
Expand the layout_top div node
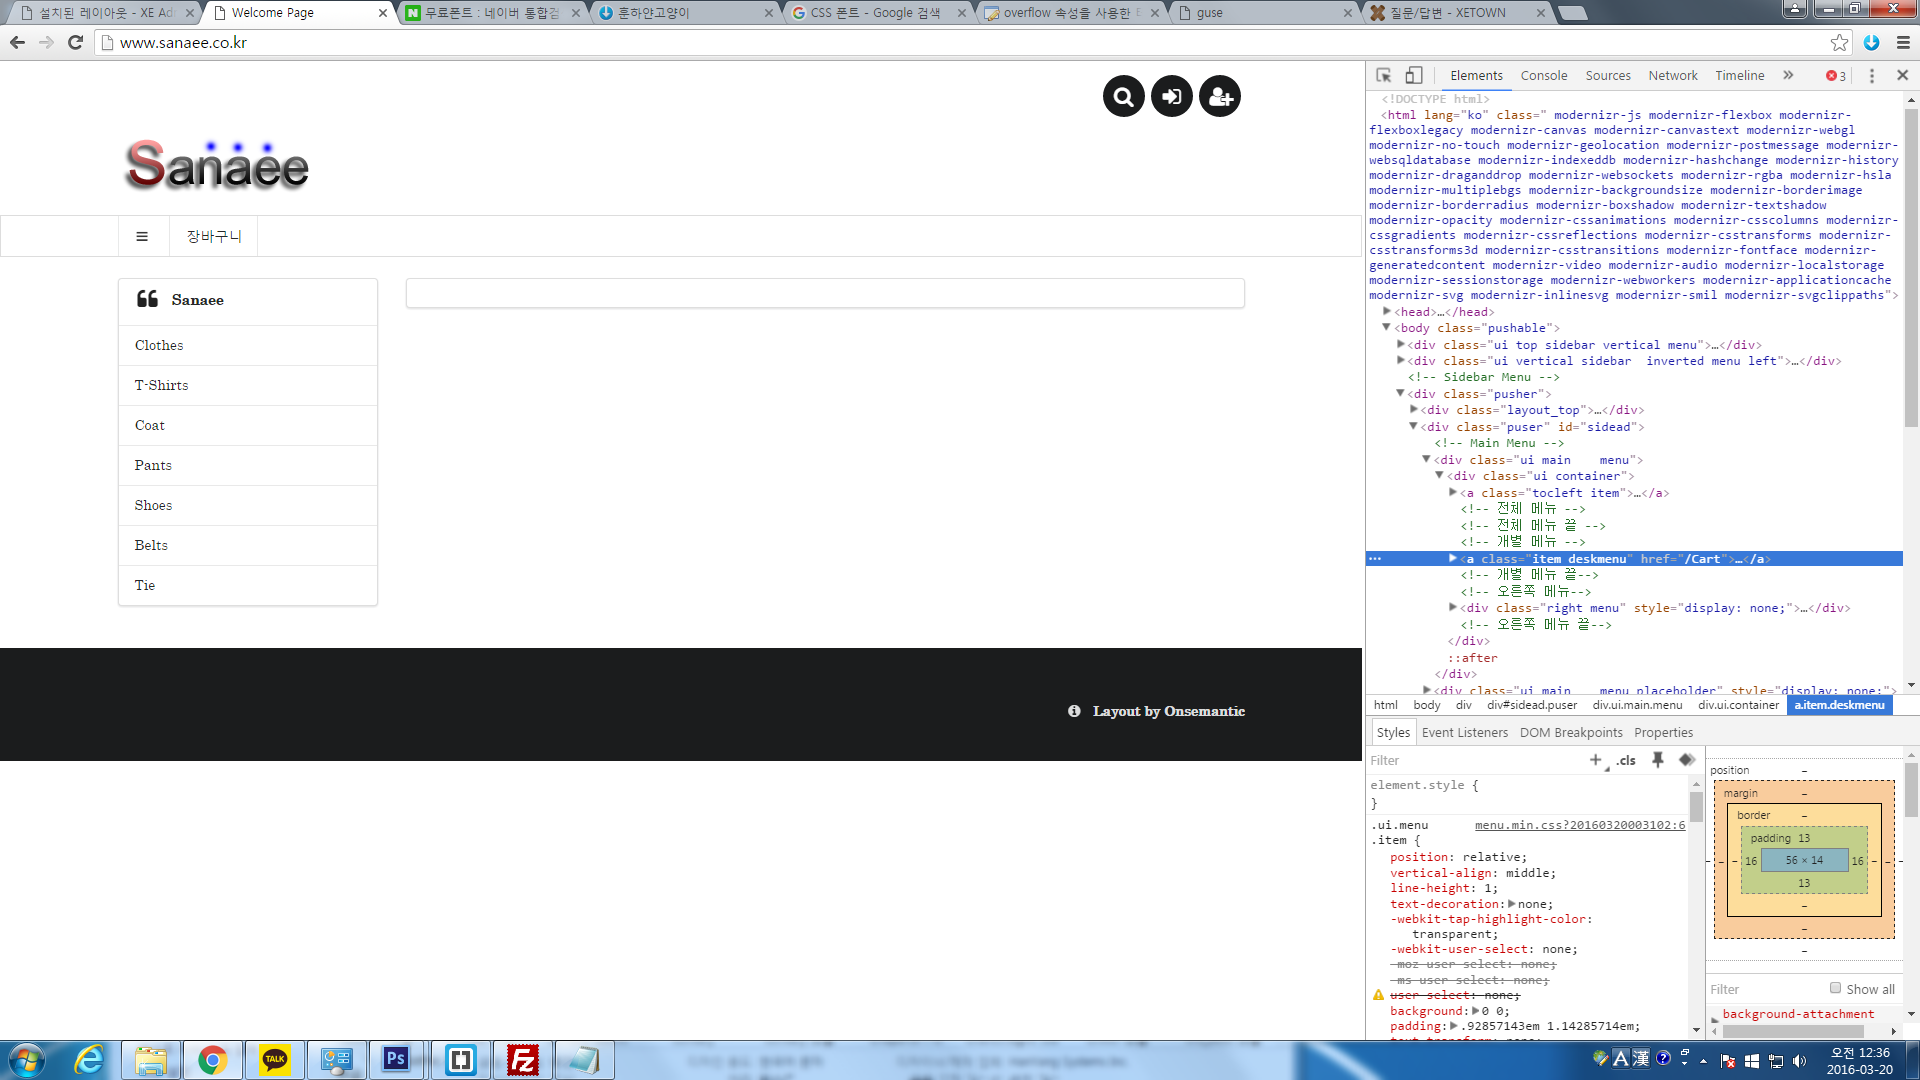pos(1414,410)
